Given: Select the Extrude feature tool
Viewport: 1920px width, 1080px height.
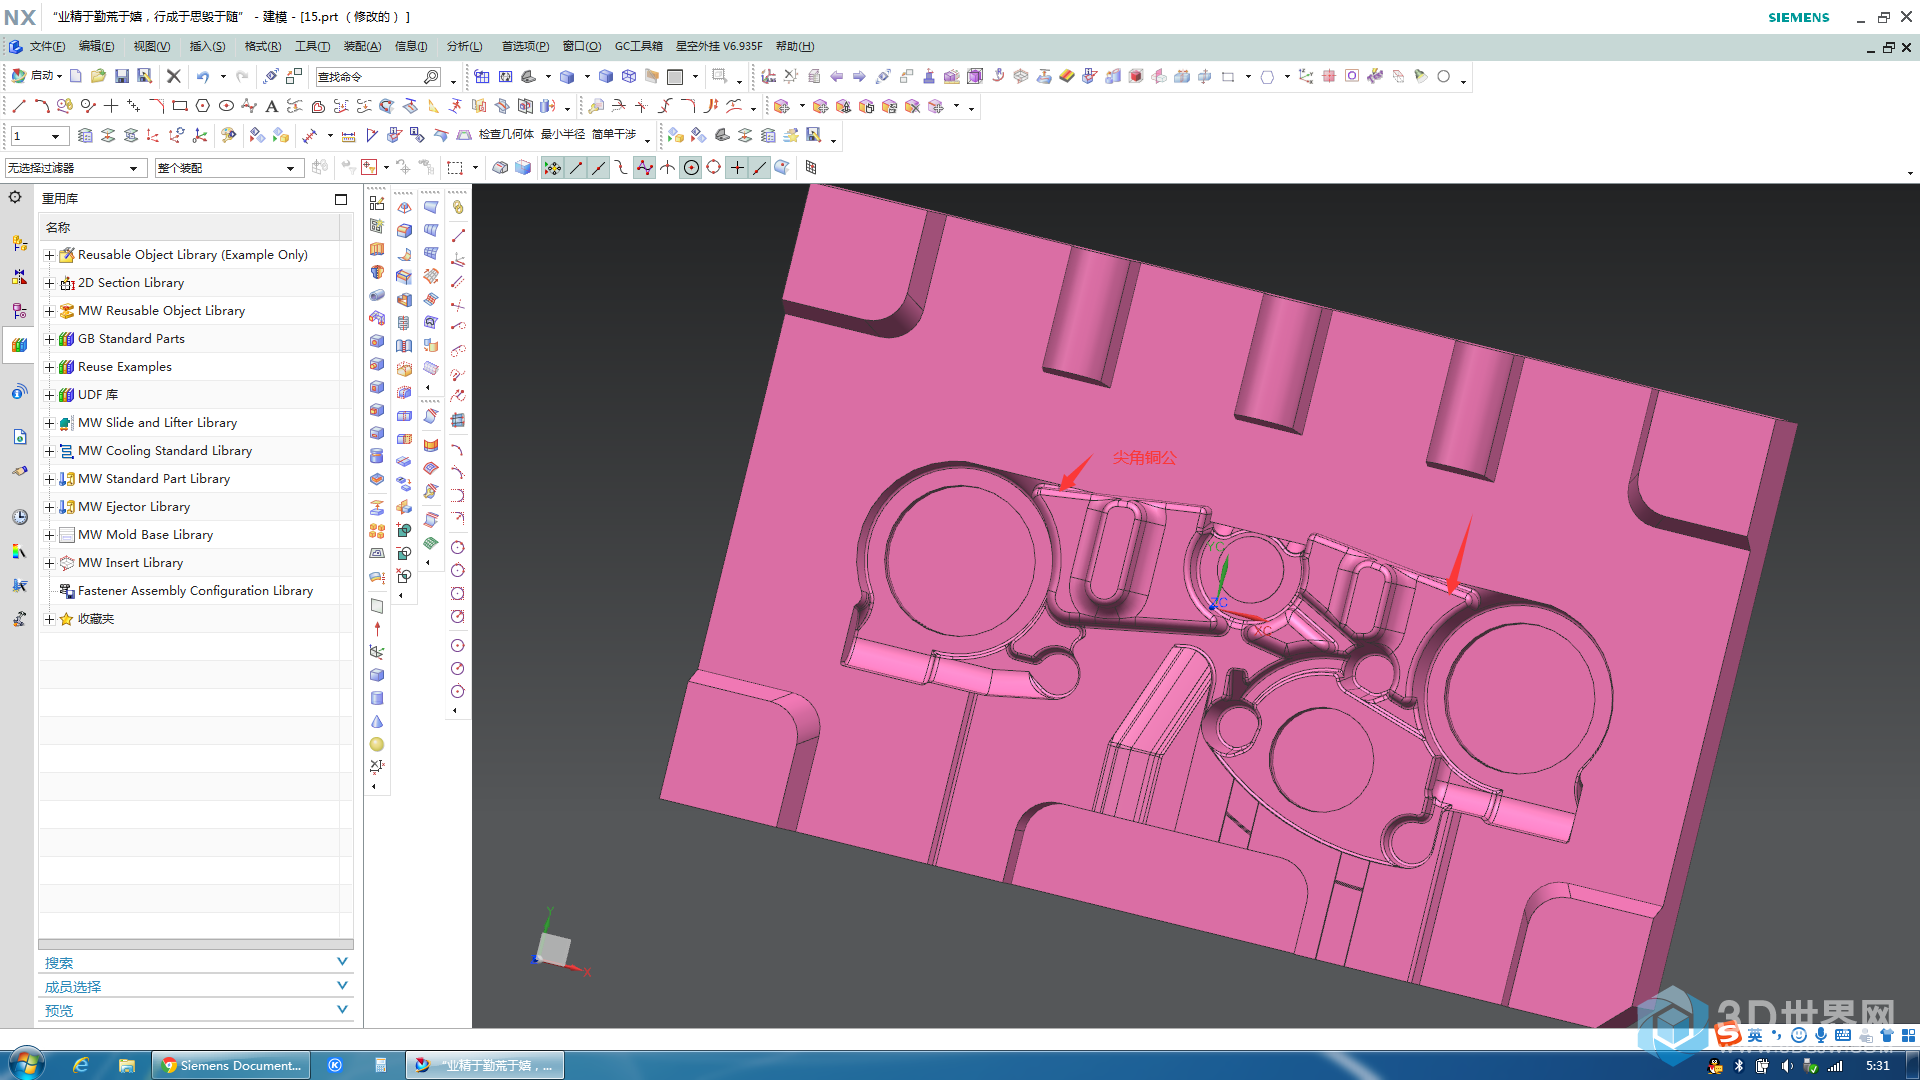Looking at the screenshot, I should (377, 249).
